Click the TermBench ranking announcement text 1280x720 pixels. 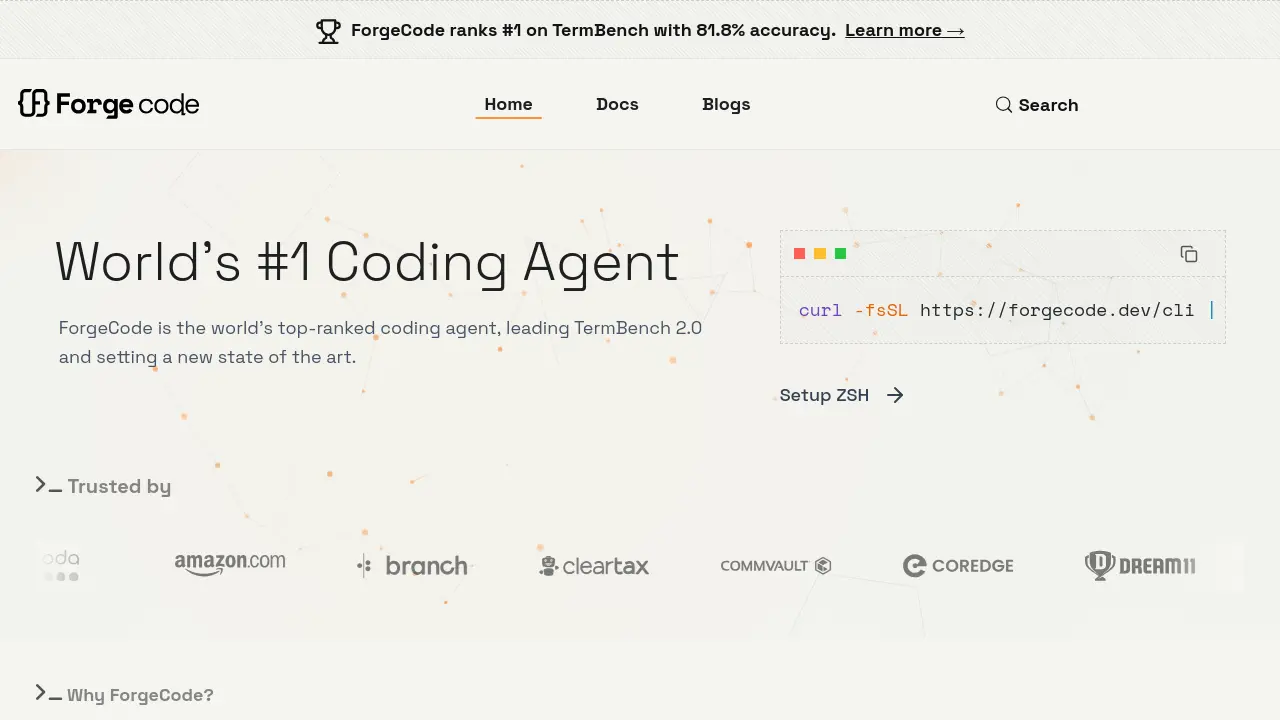pyautogui.click(x=593, y=30)
